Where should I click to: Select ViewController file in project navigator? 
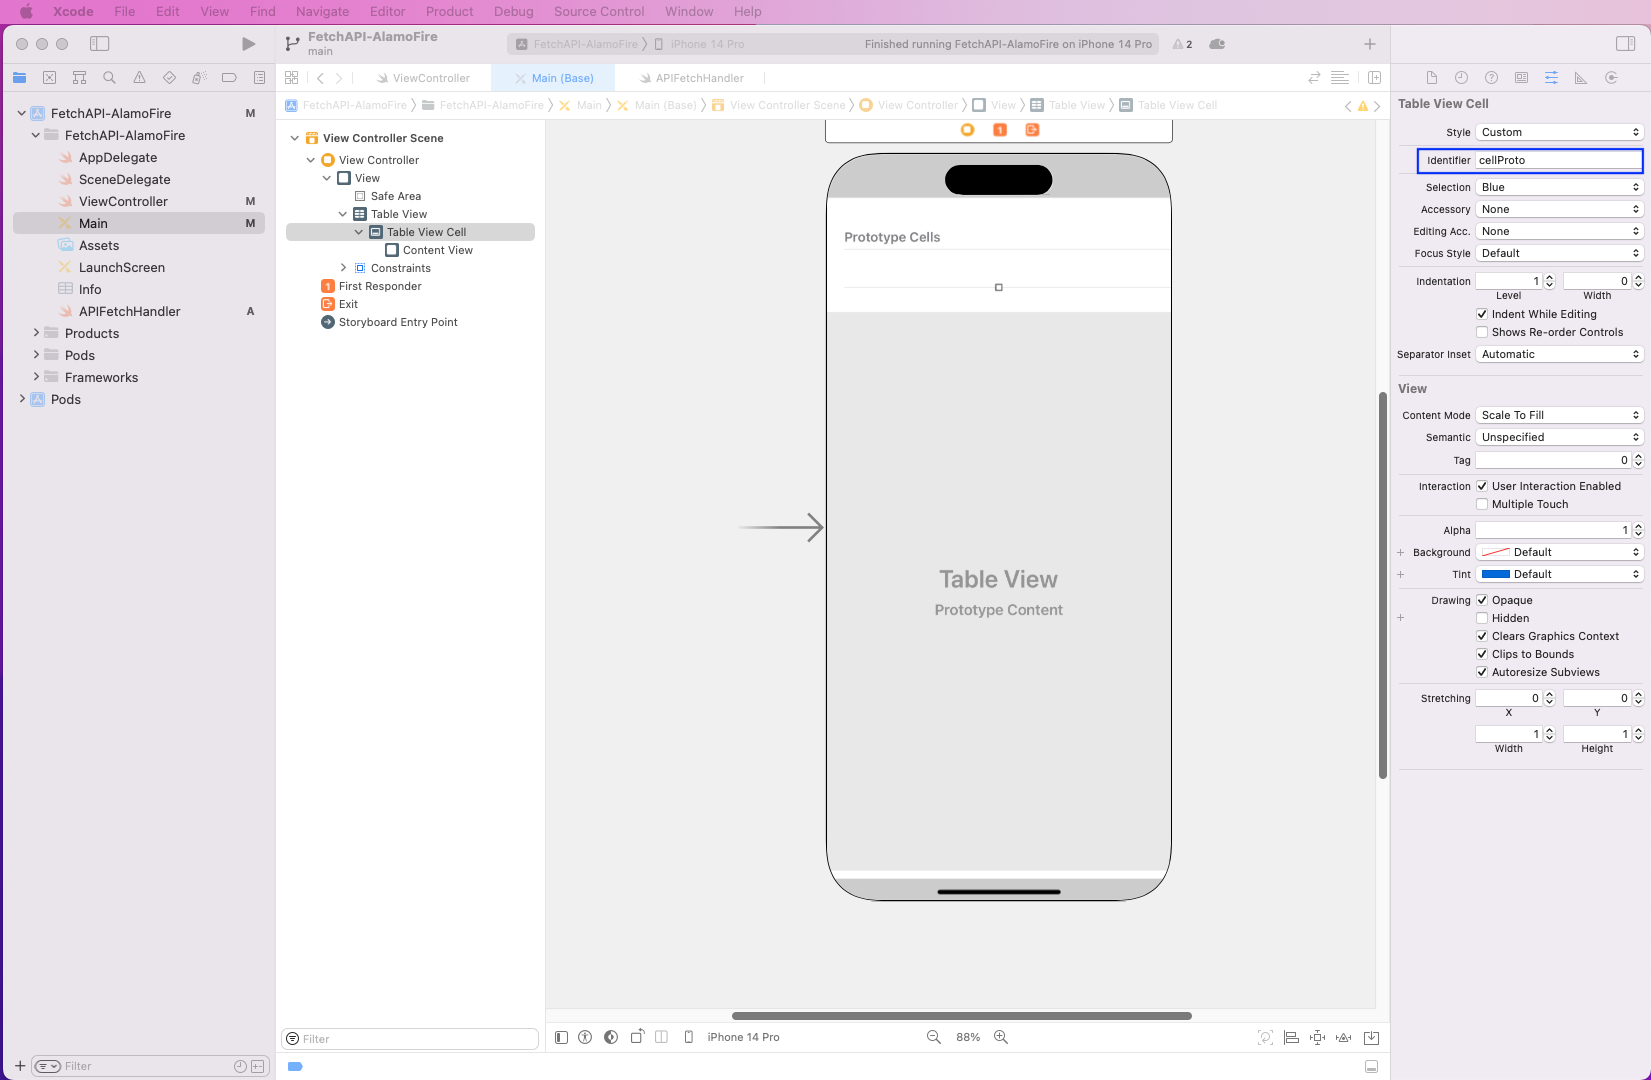pyautogui.click(x=123, y=201)
